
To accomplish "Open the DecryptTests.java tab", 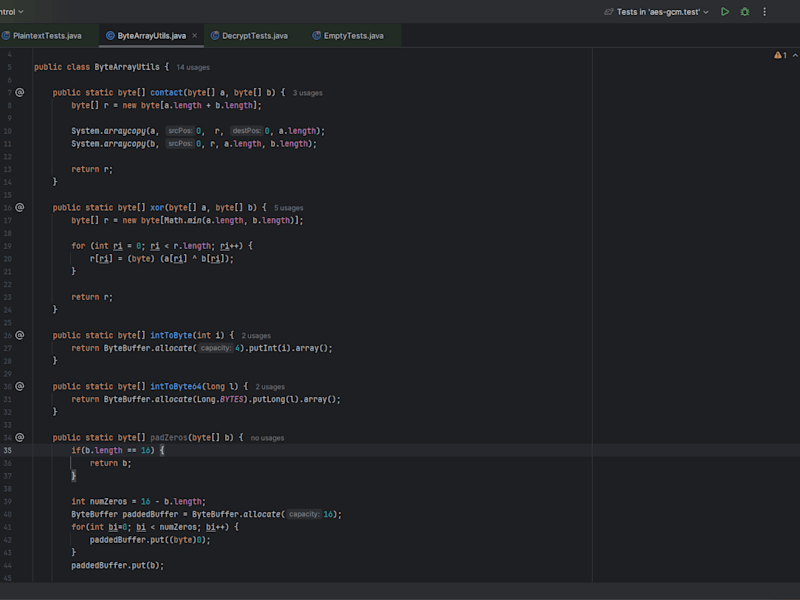I will coord(249,36).
